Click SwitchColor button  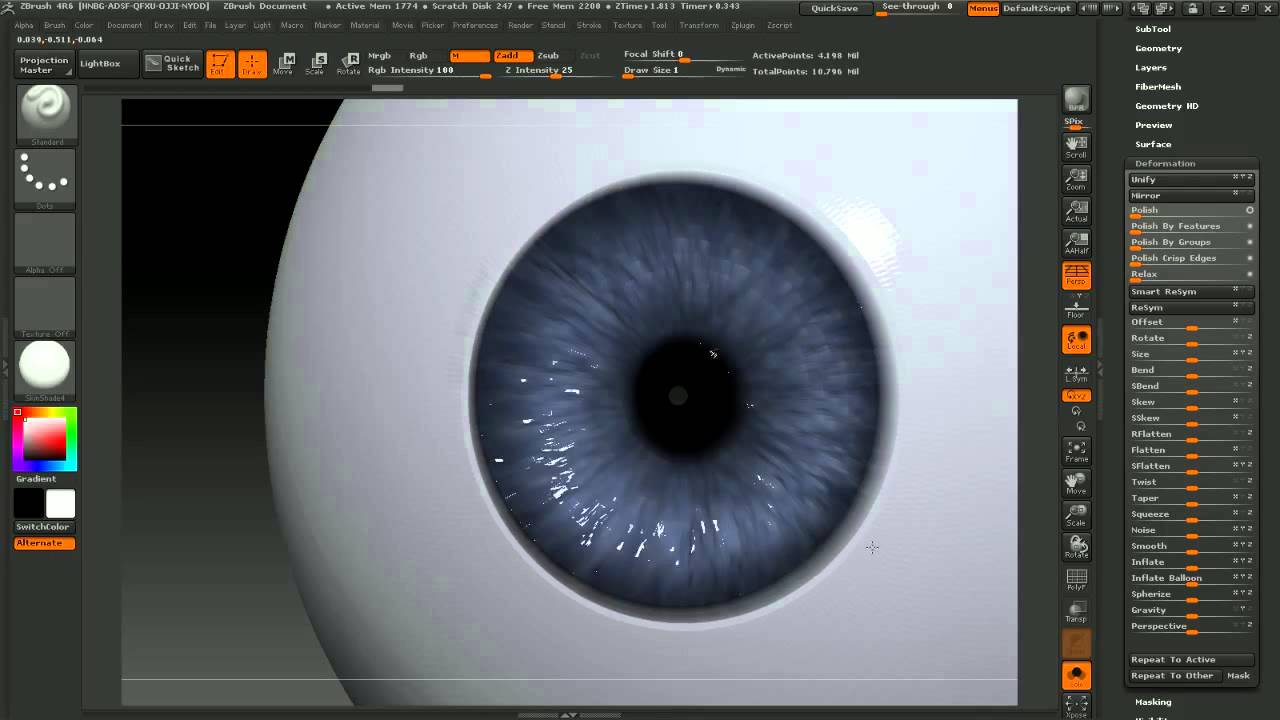click(43, 527)
